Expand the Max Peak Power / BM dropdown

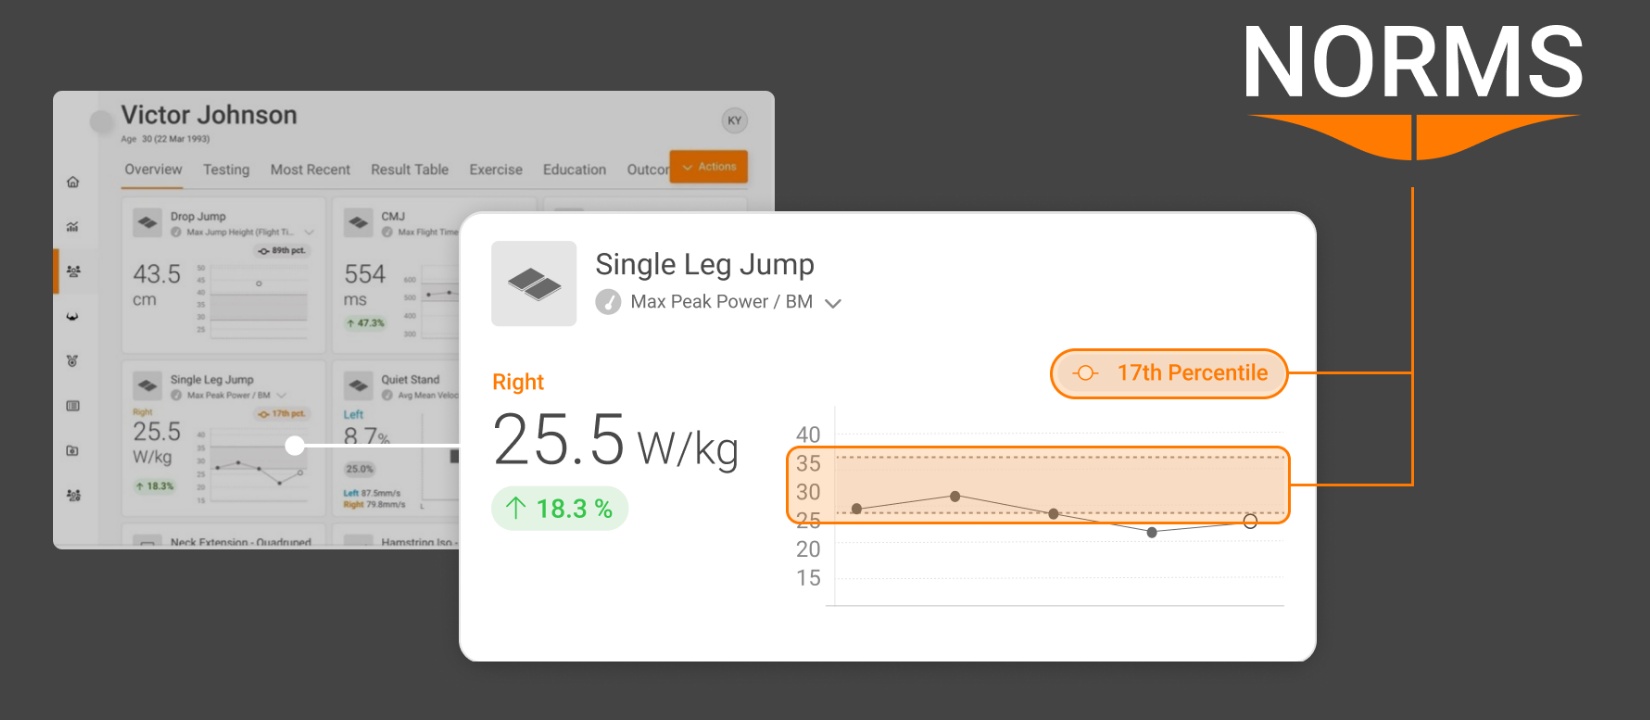coord(833,303)
